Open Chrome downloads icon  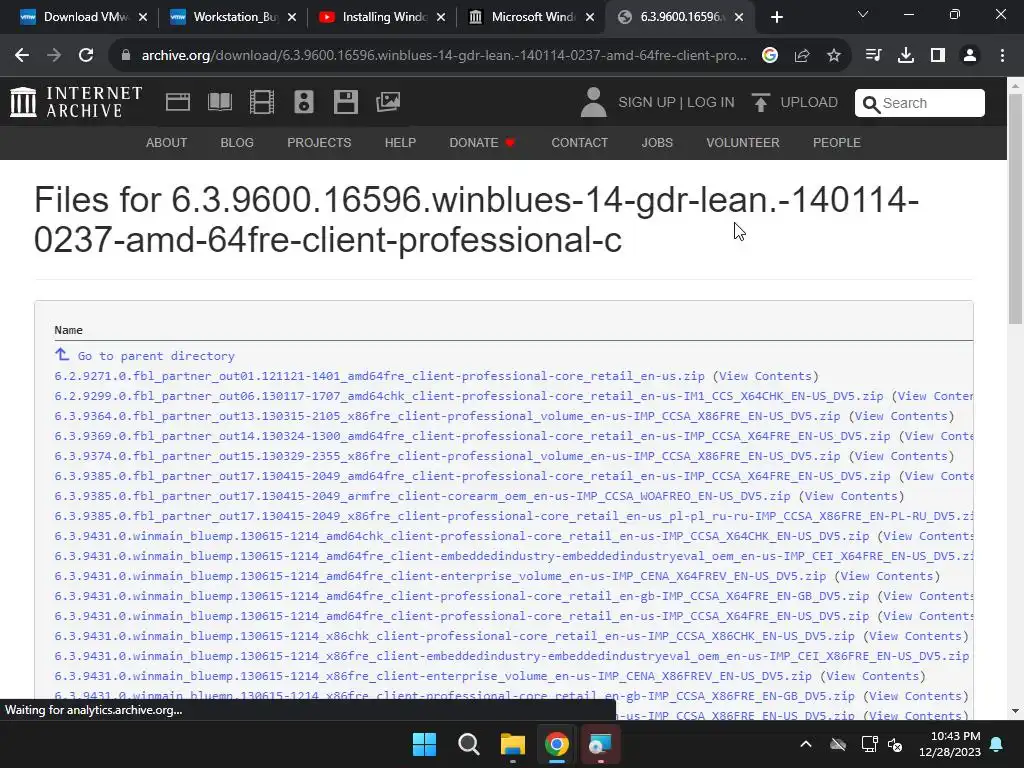point(906,56)
